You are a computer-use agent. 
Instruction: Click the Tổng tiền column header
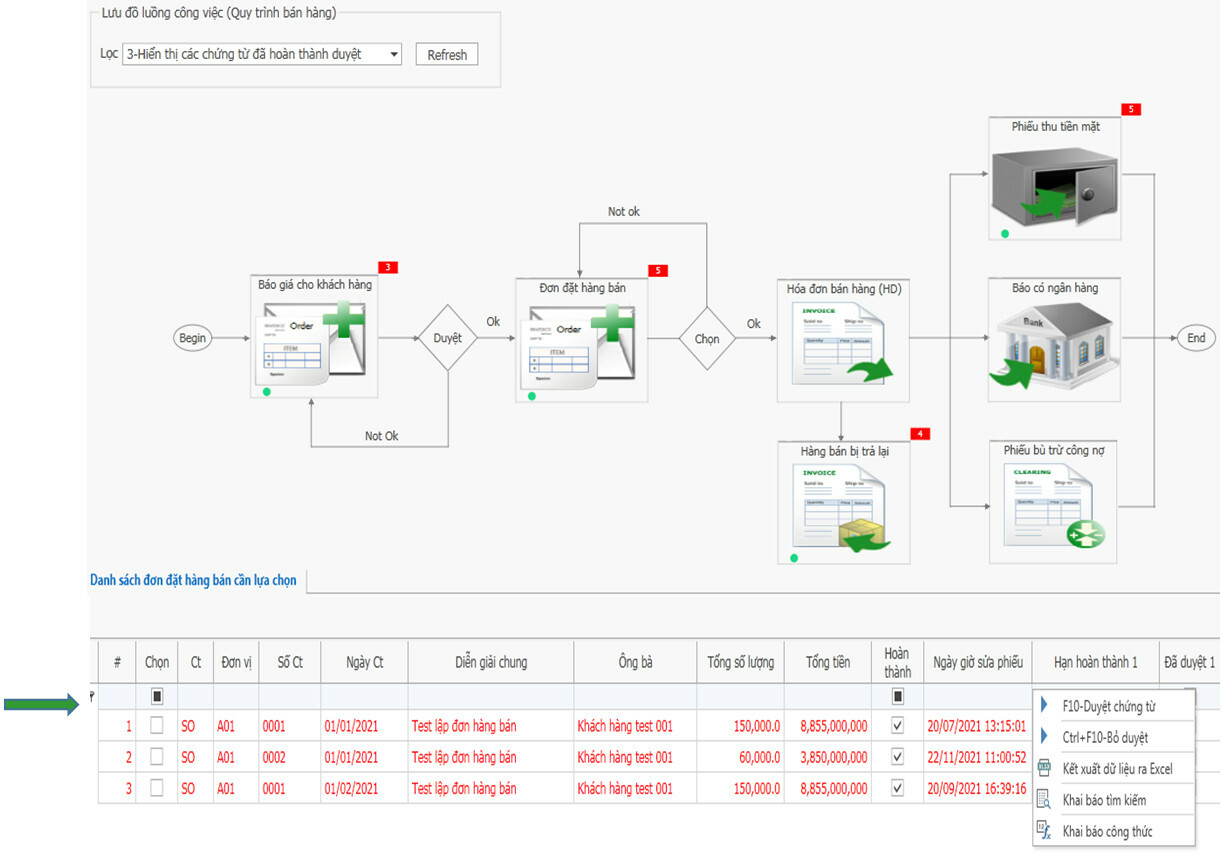coord(827,662)
